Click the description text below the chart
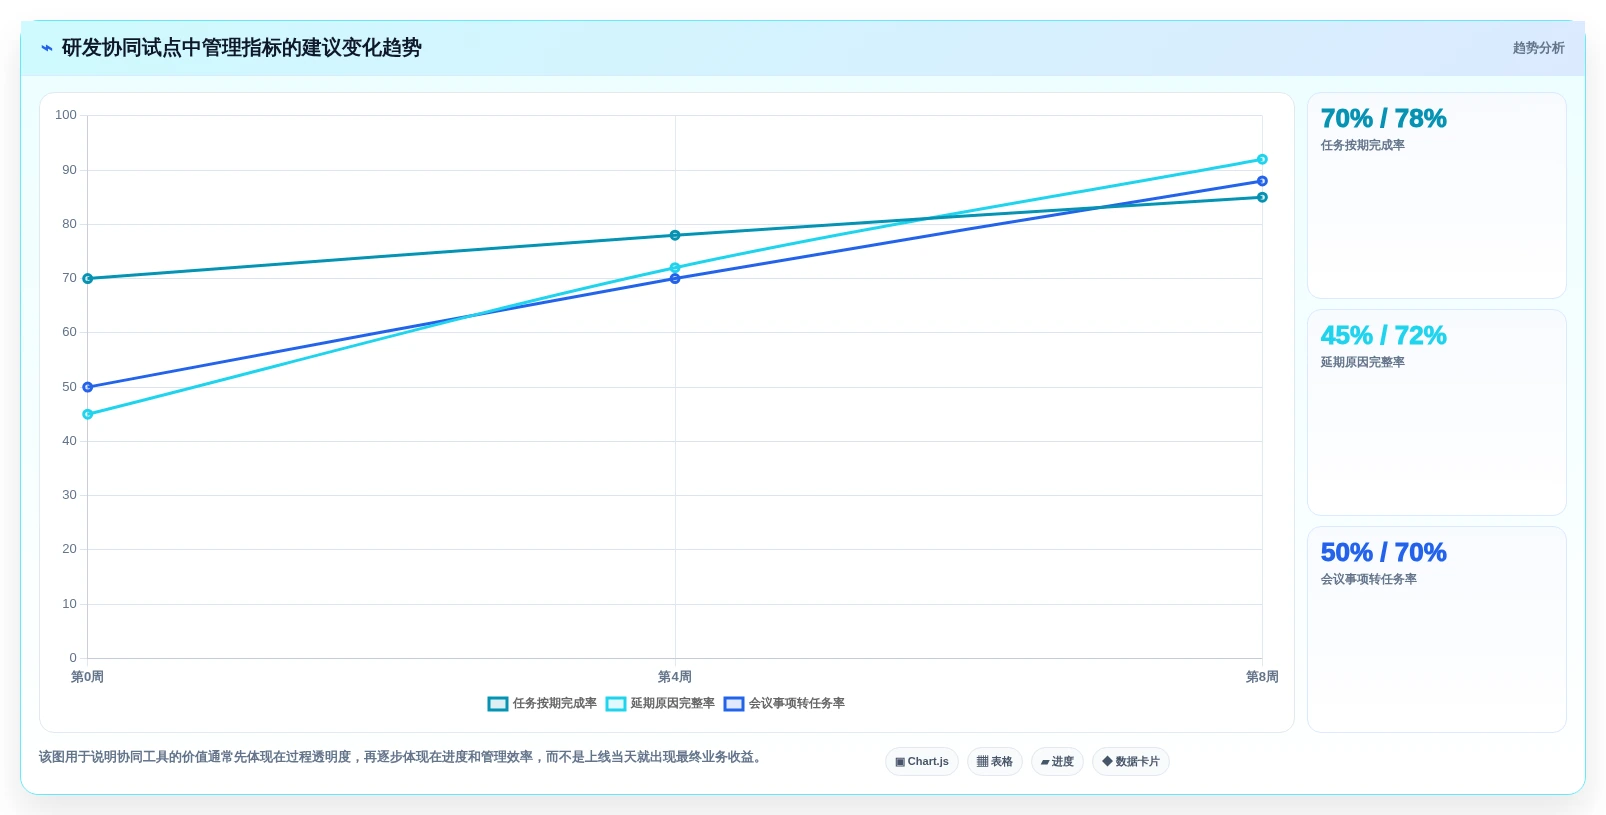This screenshot has height=815, width=1606. pos(402,757)
